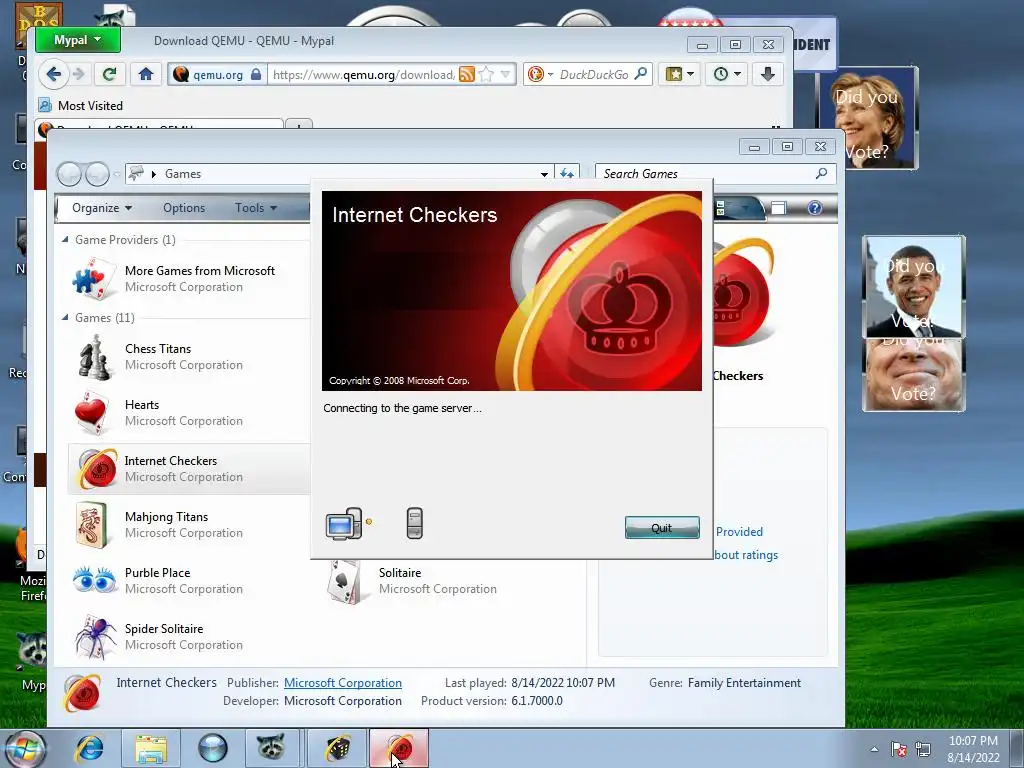
Task: Collapse the Game Providers group
Action: coord(65,240)
